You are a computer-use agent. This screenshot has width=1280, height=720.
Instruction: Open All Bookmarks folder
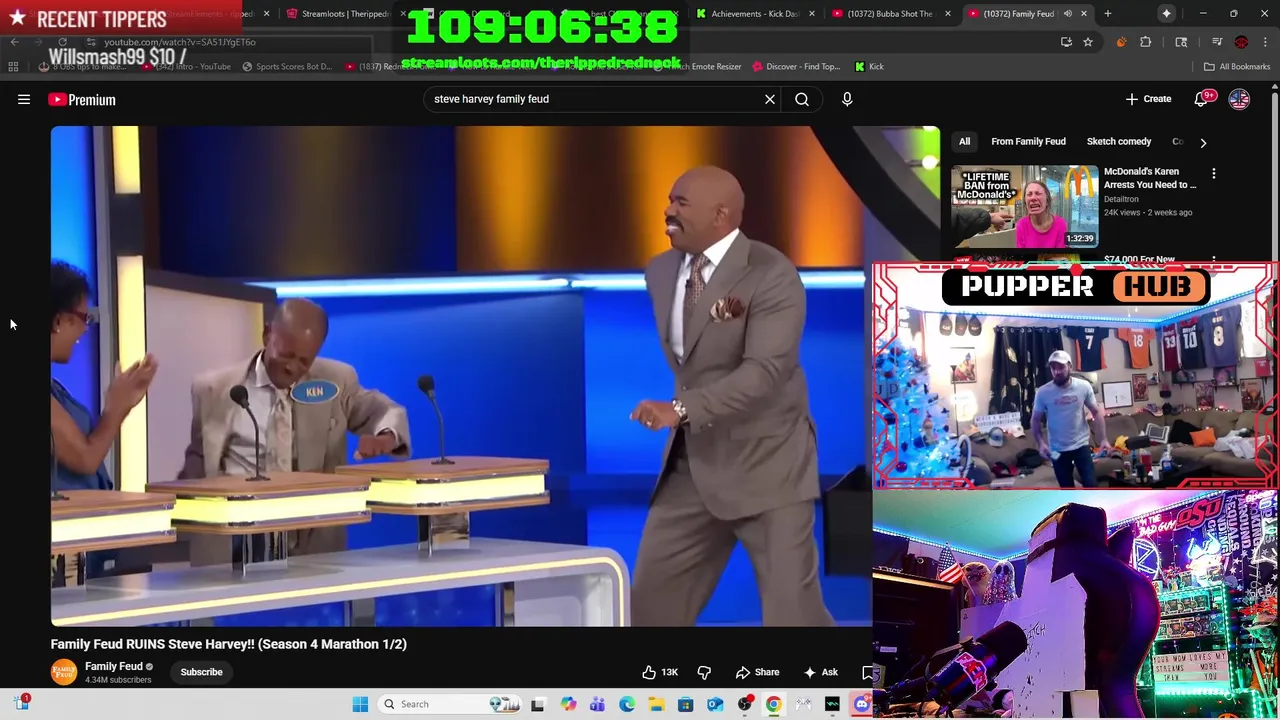point(1236,66)
